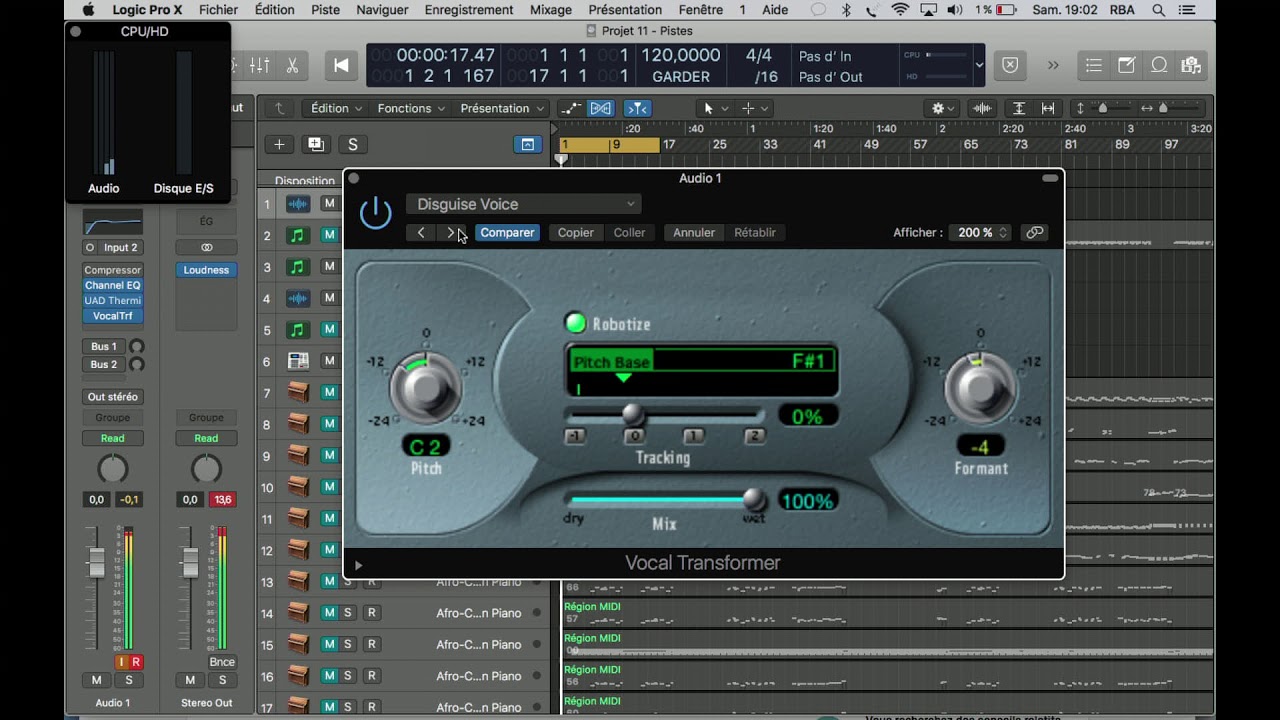The height and width of the screenshot is (720, 1280).
Task: Toggle the plugin link icon
Action: click(x=1035, y=233)
